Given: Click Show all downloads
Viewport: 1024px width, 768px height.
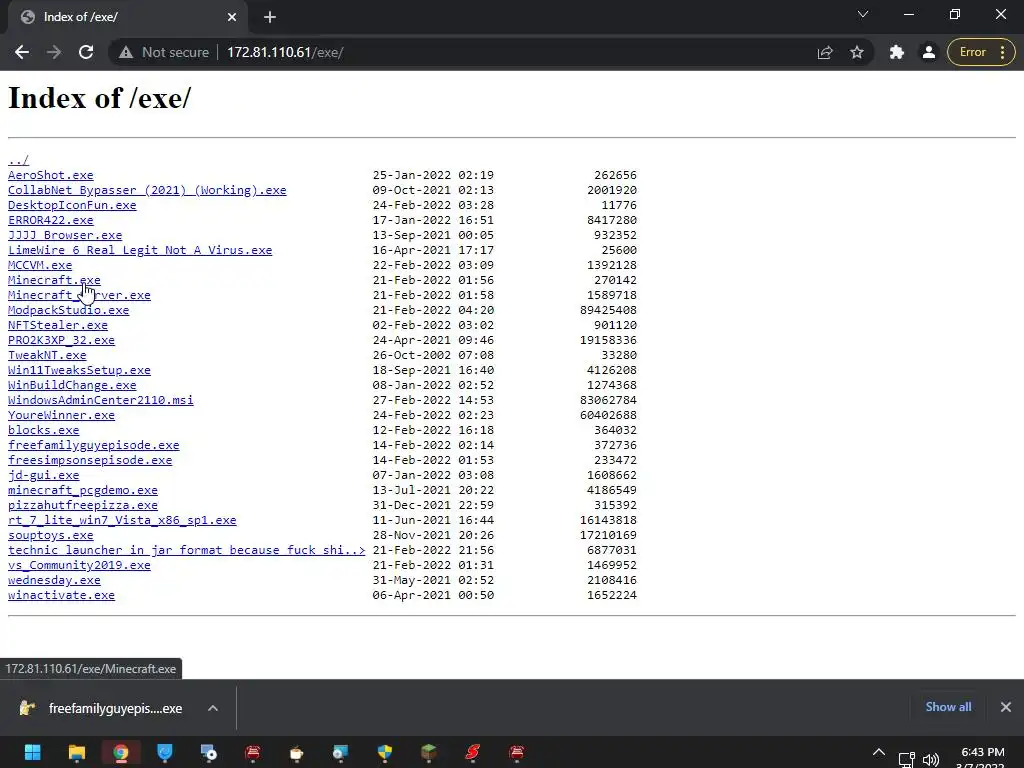Looking at the screenshot, I should (948, 707).
